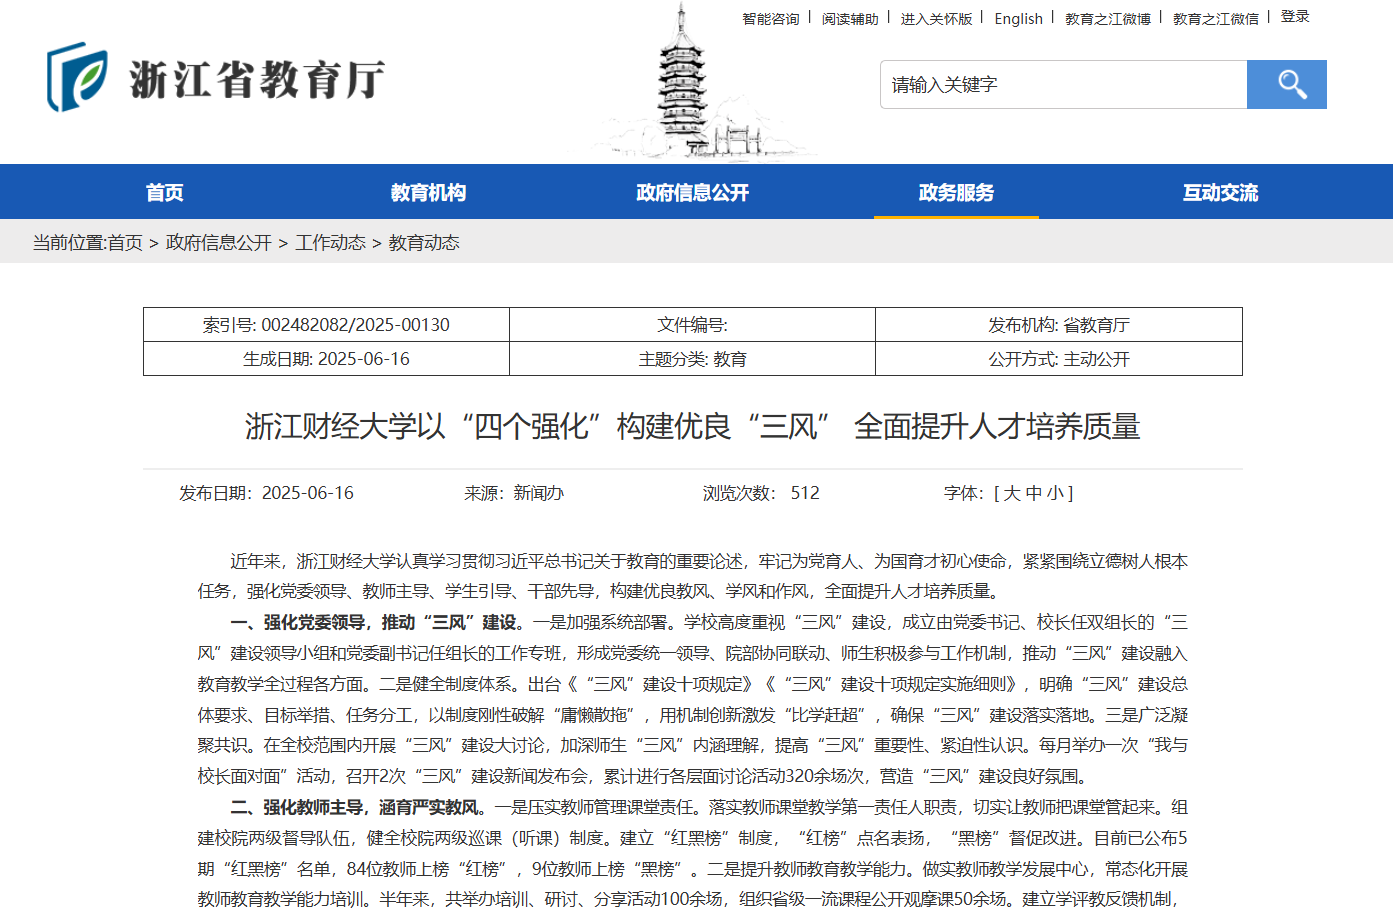This screenshot has height=916, width=1393.
Task: Switch to 进入关怀版 mode
Action: coord(936,19)
